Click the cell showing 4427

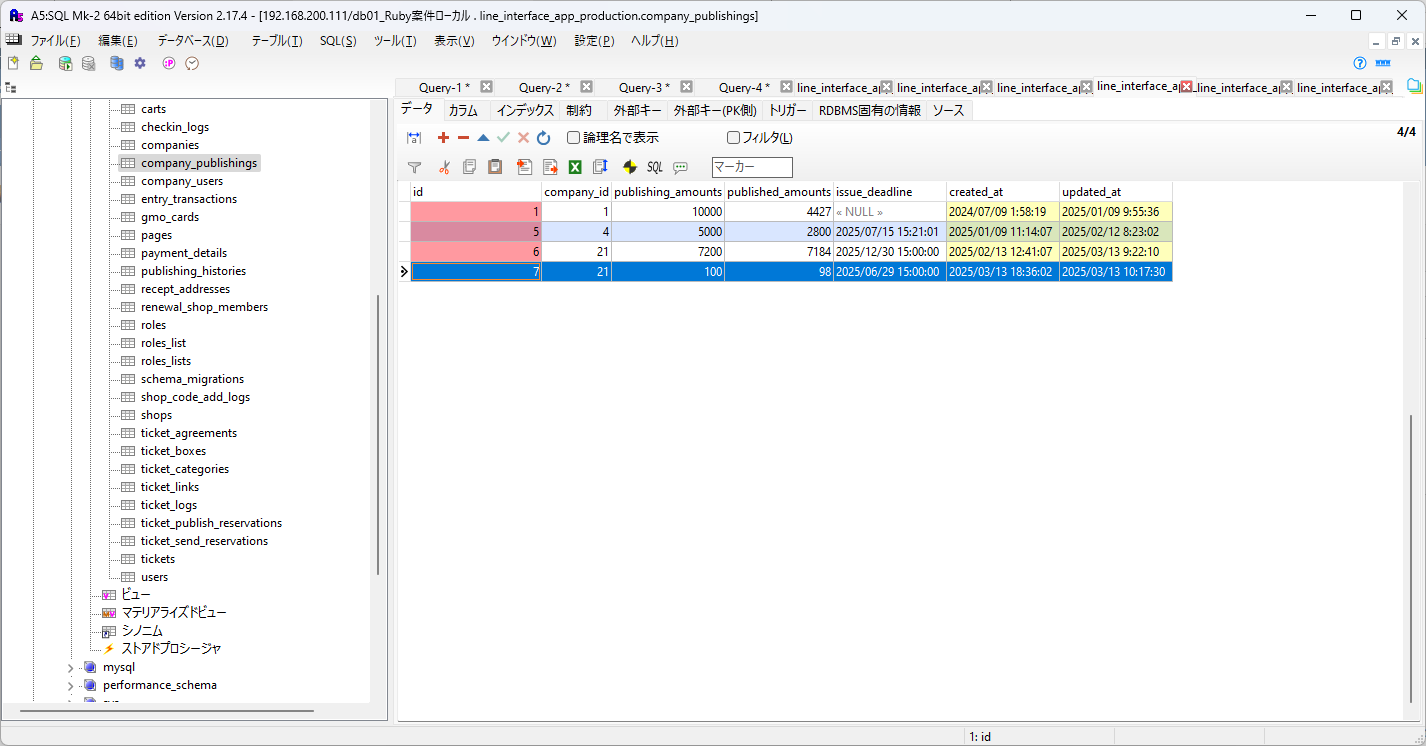779,212
